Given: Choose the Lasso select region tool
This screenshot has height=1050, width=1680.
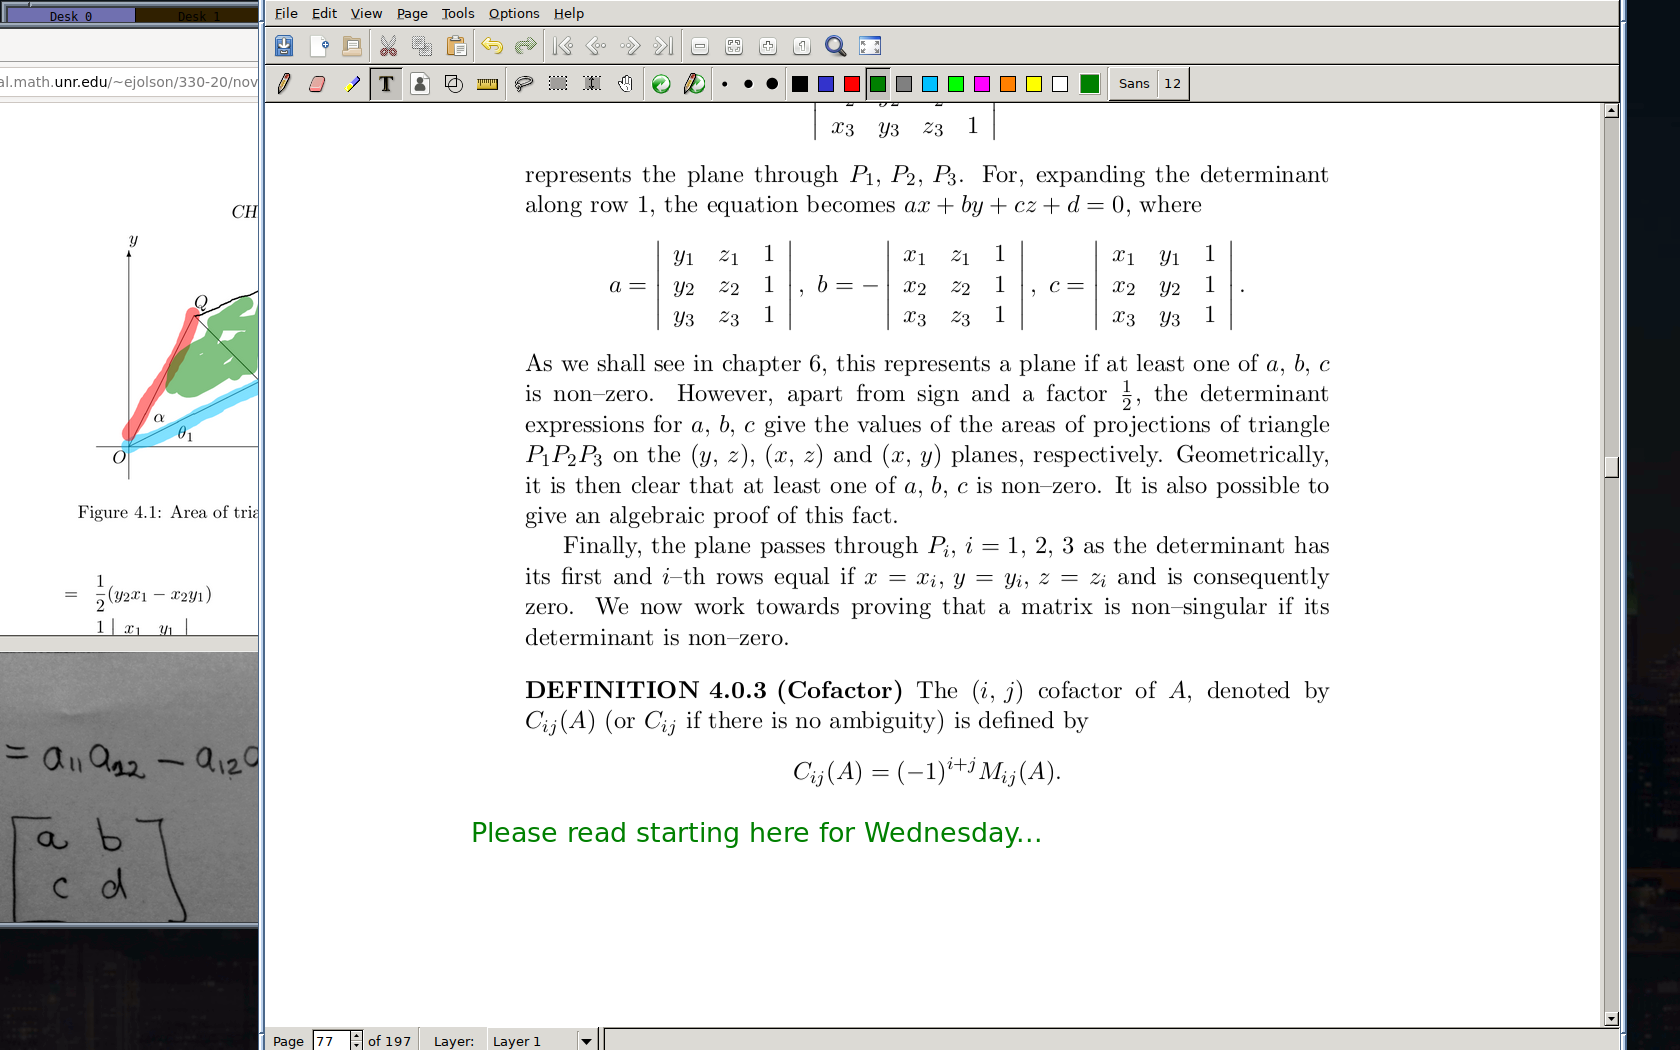Looking at the screenshot, I should [523, 84].
